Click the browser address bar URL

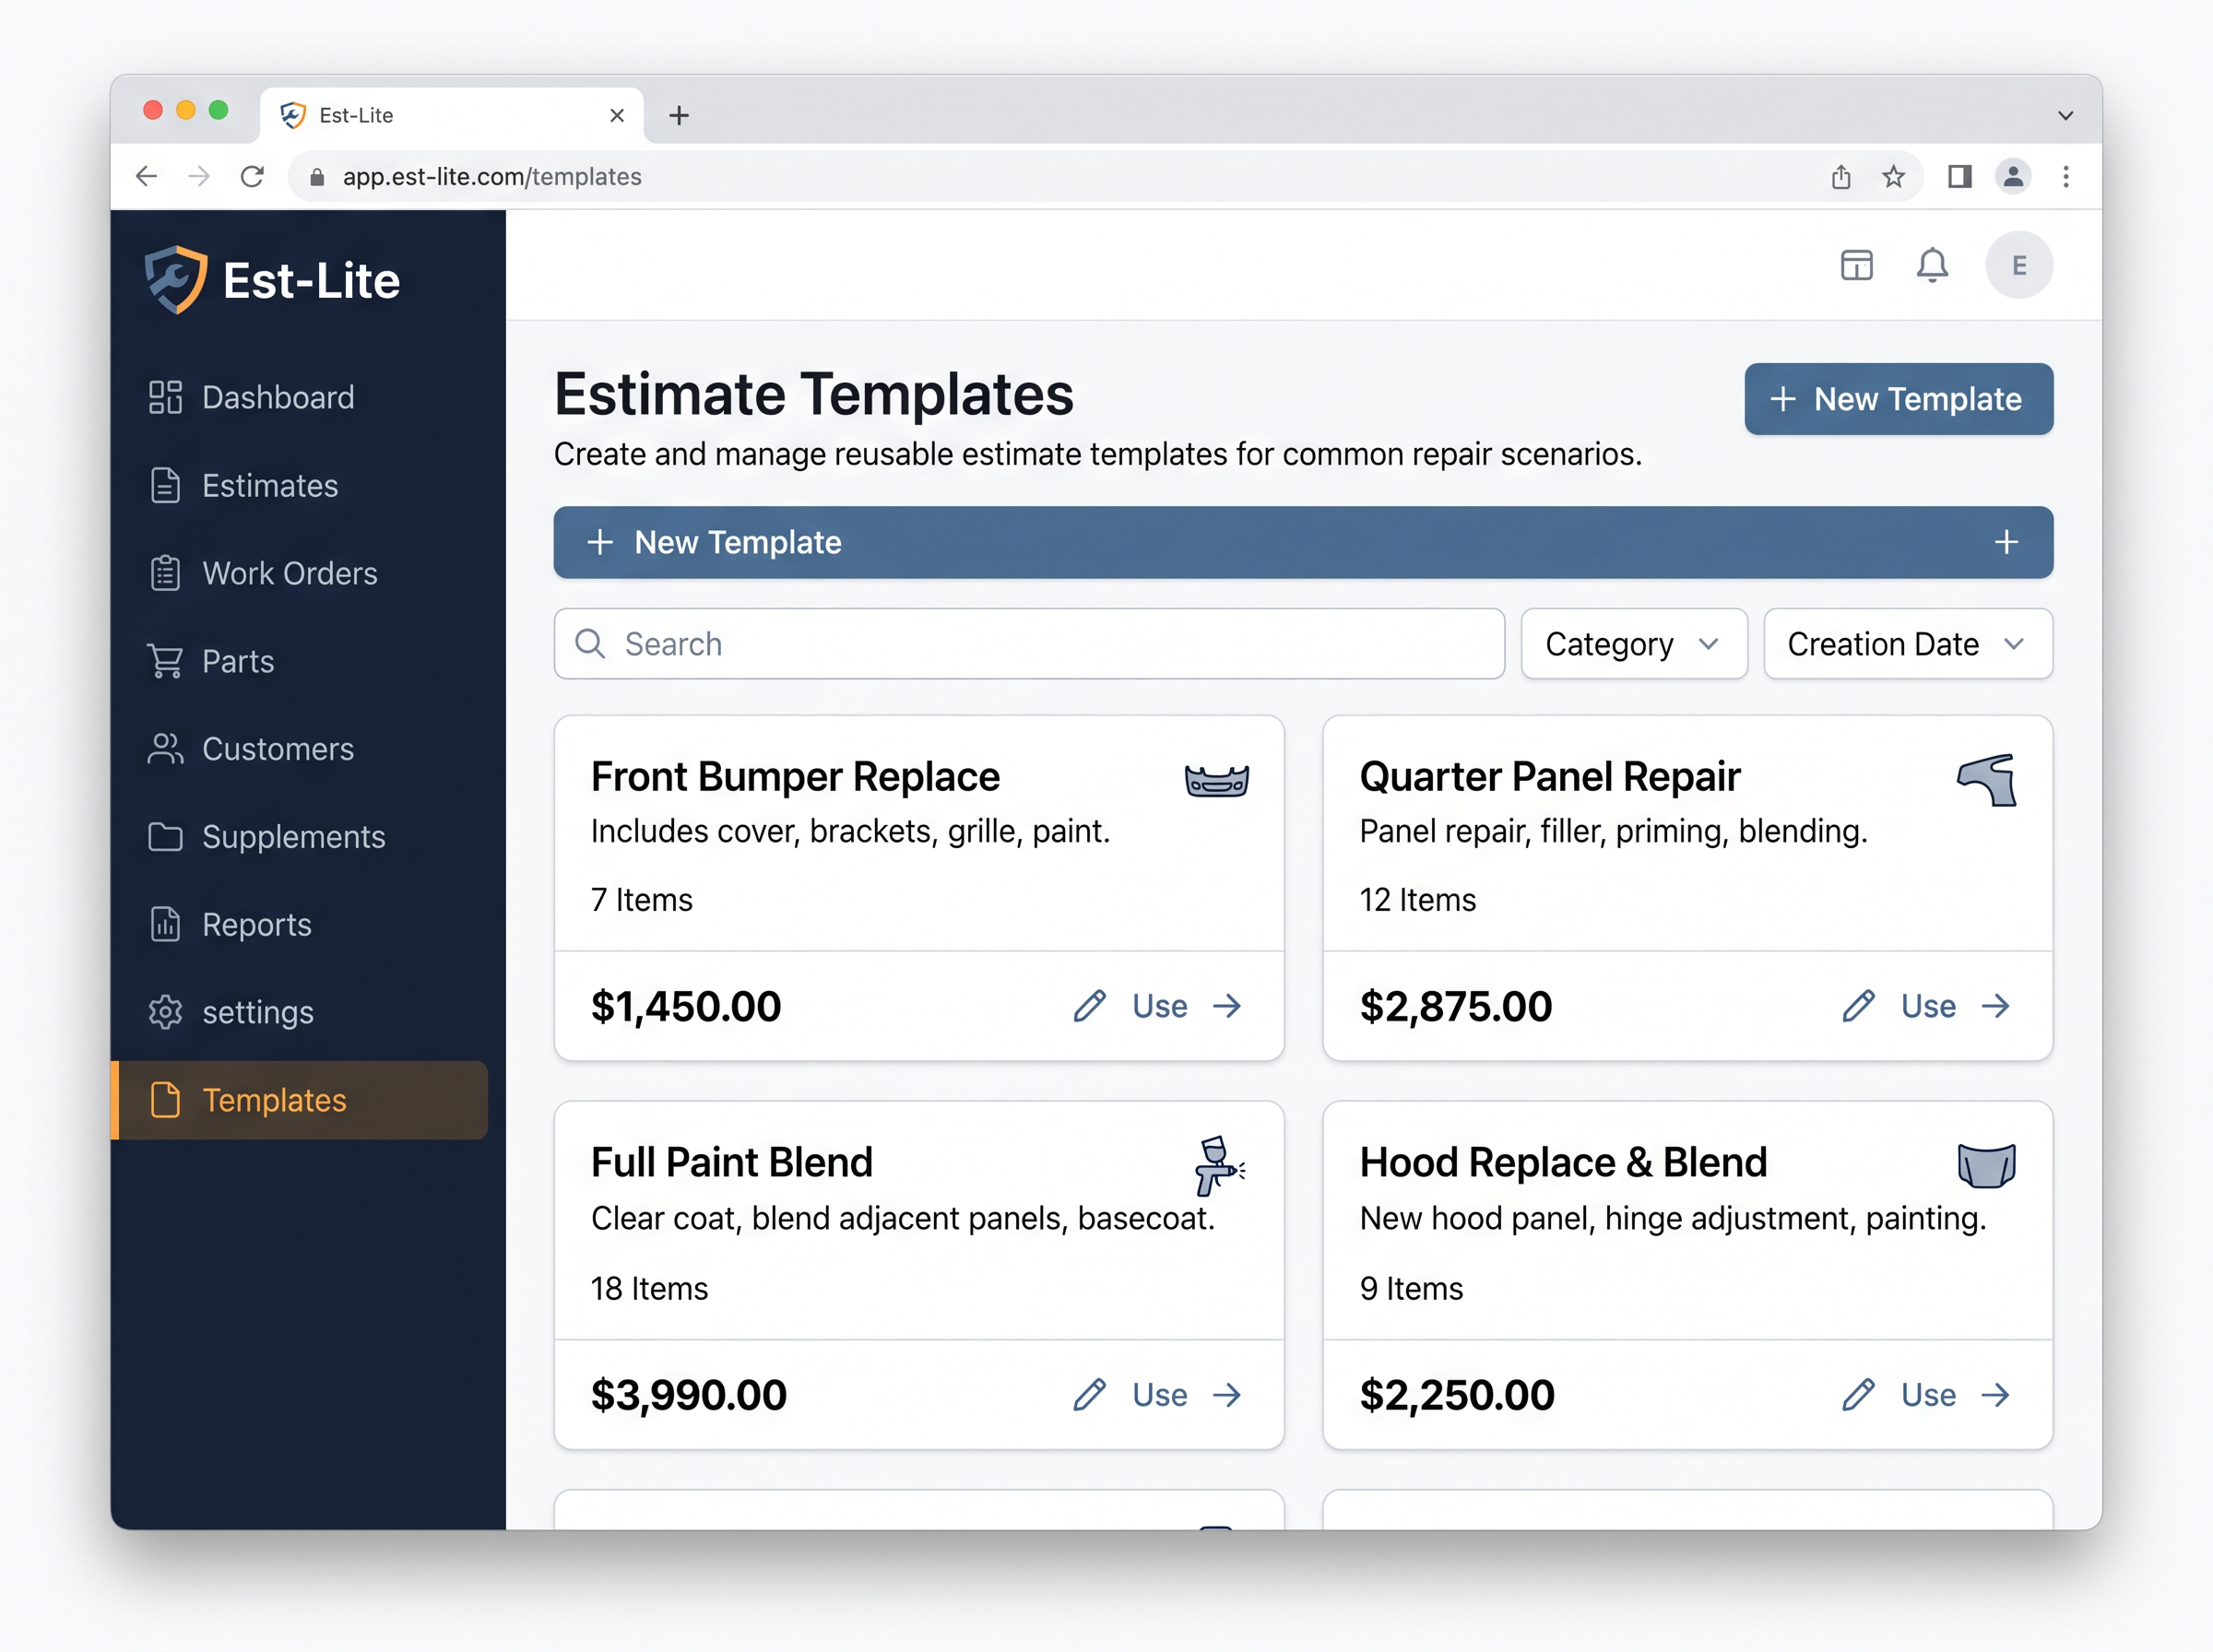click(x=492, y=177)
